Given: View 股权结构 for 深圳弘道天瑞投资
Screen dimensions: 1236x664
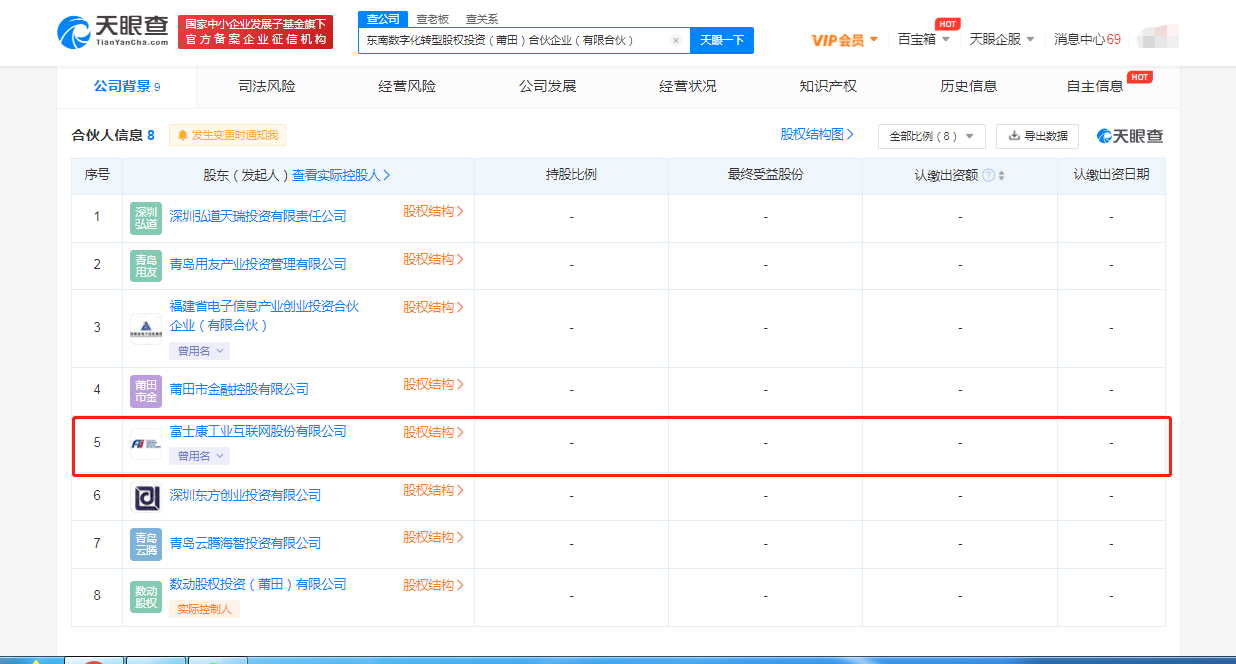Looking at the screenshot, I should click(x=434, y=211).
